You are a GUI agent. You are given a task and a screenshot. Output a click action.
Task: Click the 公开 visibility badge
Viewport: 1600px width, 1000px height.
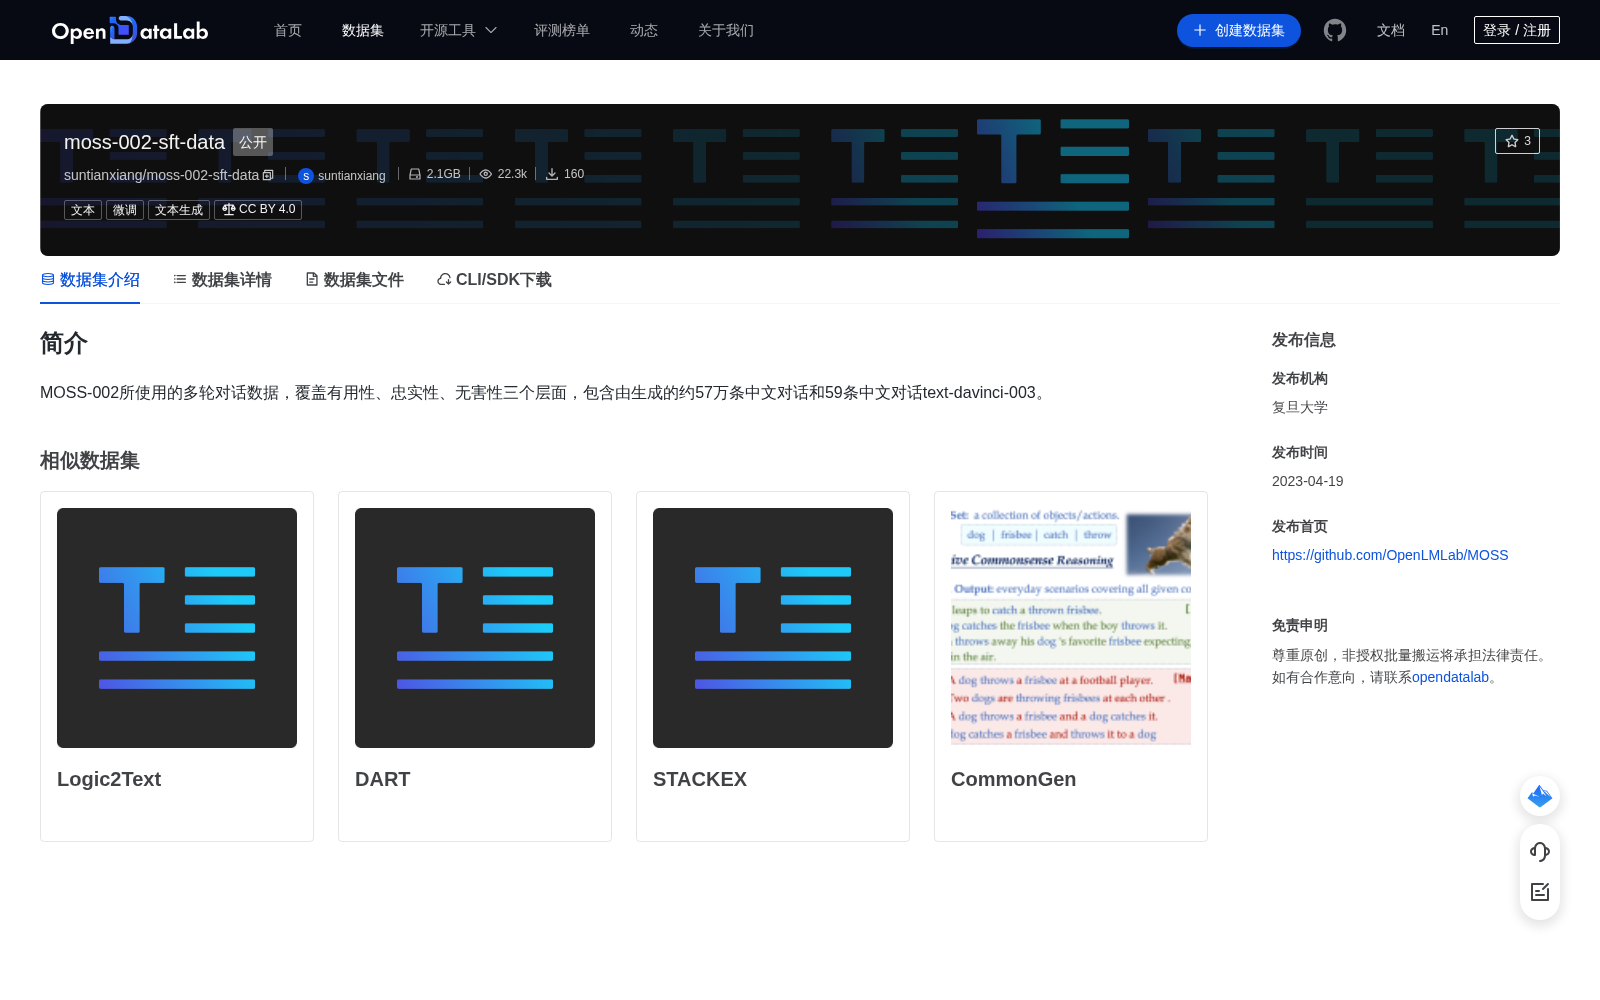click(253, 142)
